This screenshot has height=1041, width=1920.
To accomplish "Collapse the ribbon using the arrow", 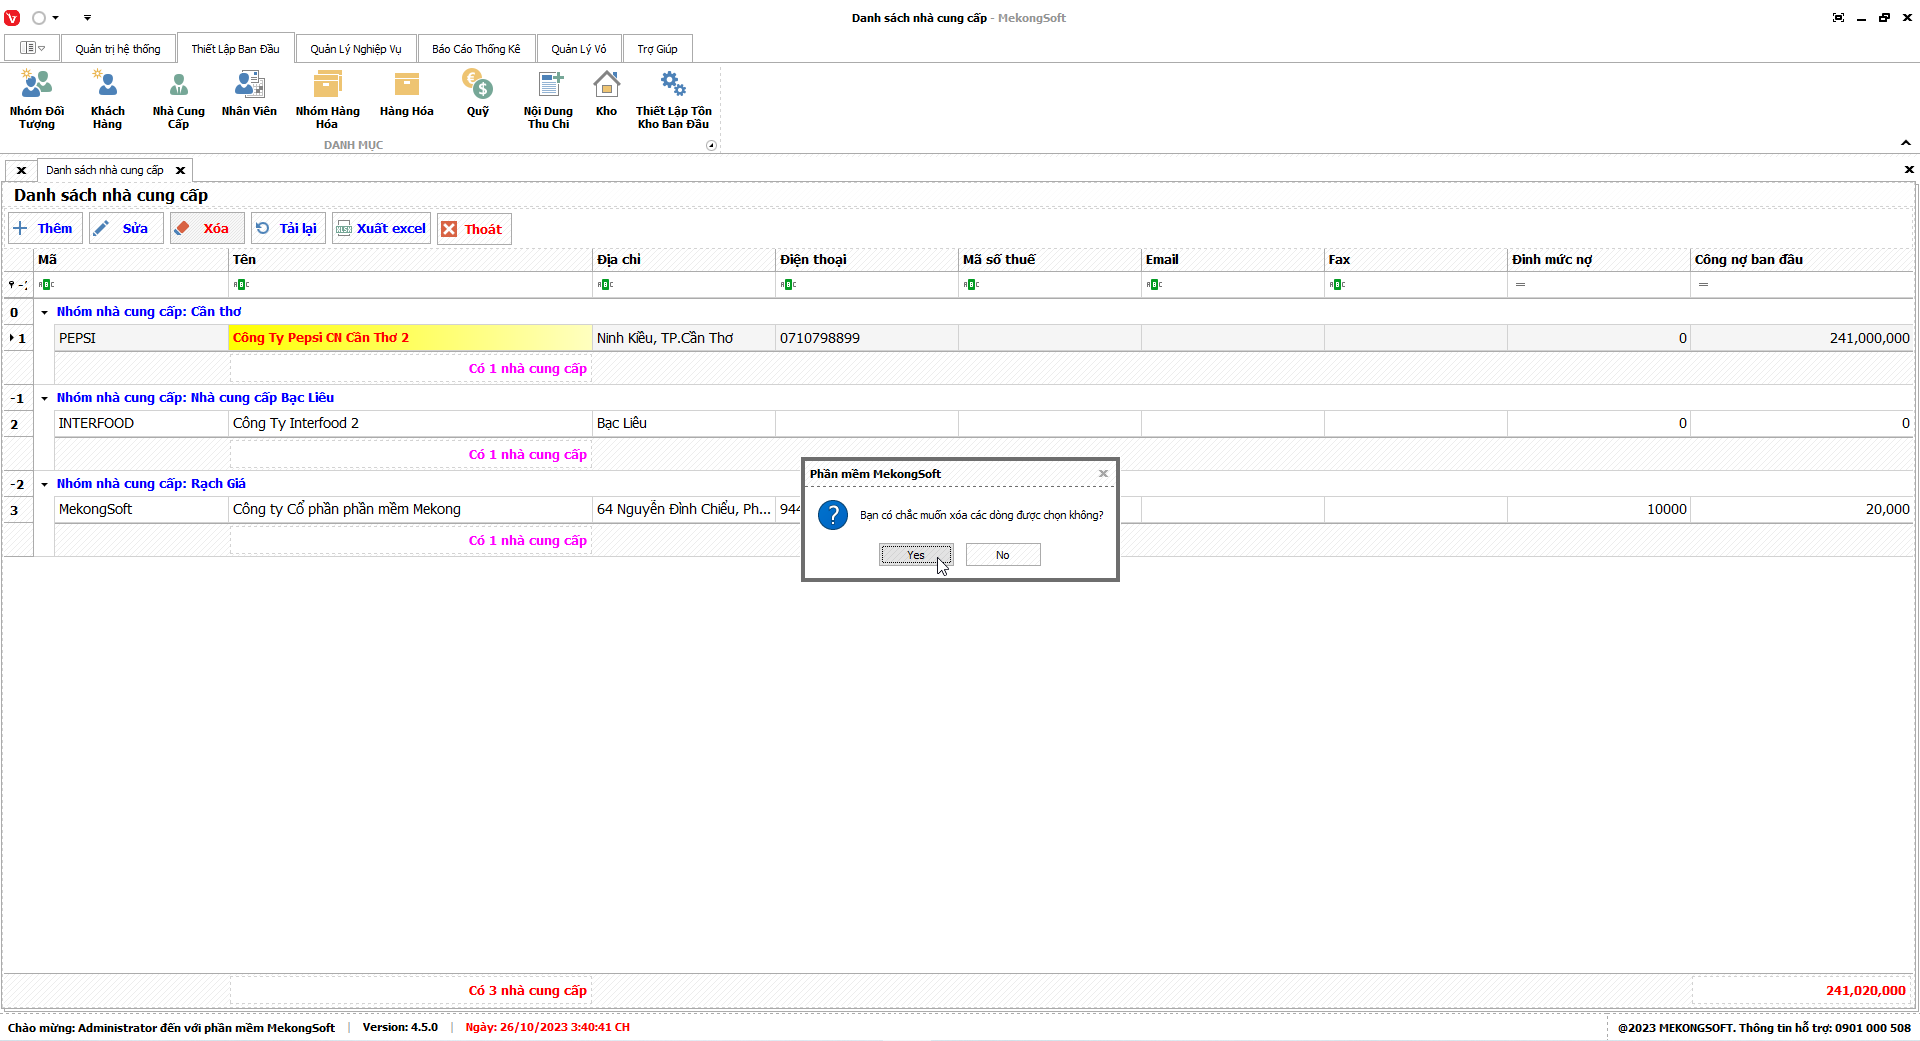I will pyautogui.click(x=1906, y=143).
